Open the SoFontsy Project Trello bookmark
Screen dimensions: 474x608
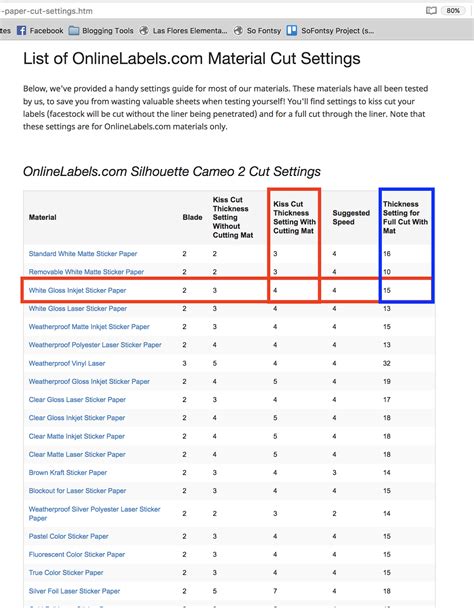(x=330, y=31)
